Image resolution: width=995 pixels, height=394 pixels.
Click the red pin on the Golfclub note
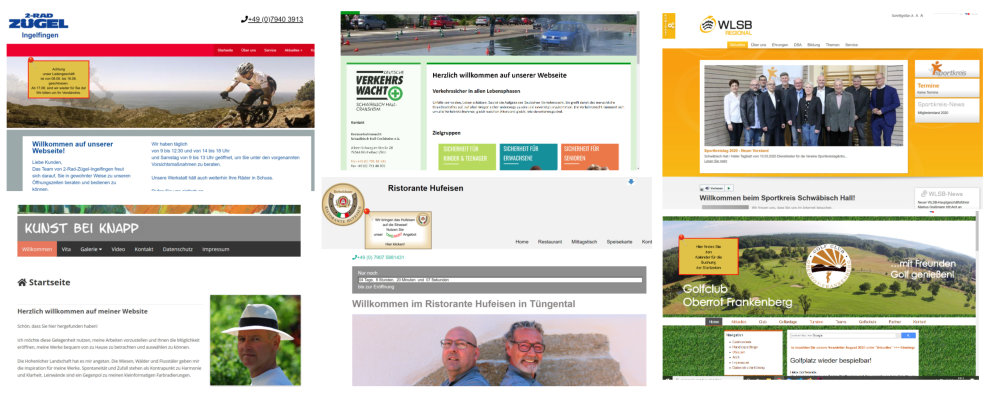pyautogui.click(x=681, y=238)
